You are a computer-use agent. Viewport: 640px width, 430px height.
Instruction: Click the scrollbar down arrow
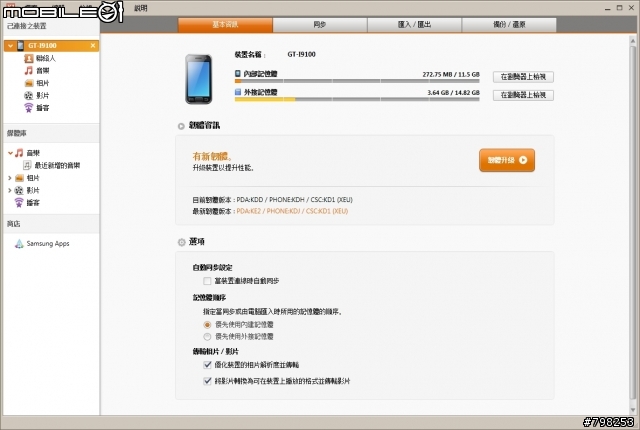(633, 410)
